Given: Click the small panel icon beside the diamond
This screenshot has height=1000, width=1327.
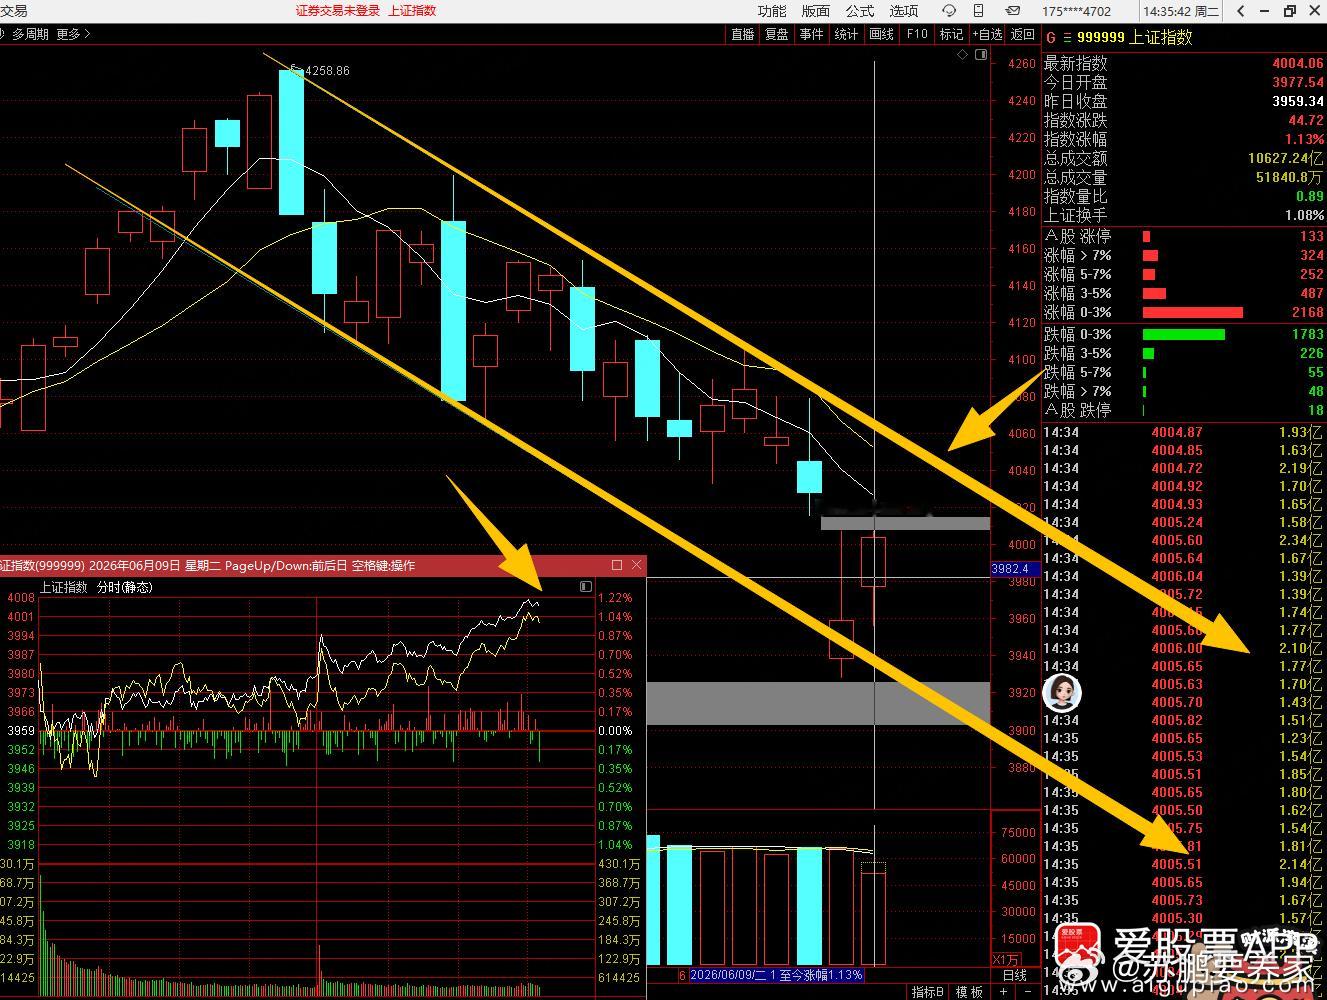Looking at the screenshot, I should [981, 55].
